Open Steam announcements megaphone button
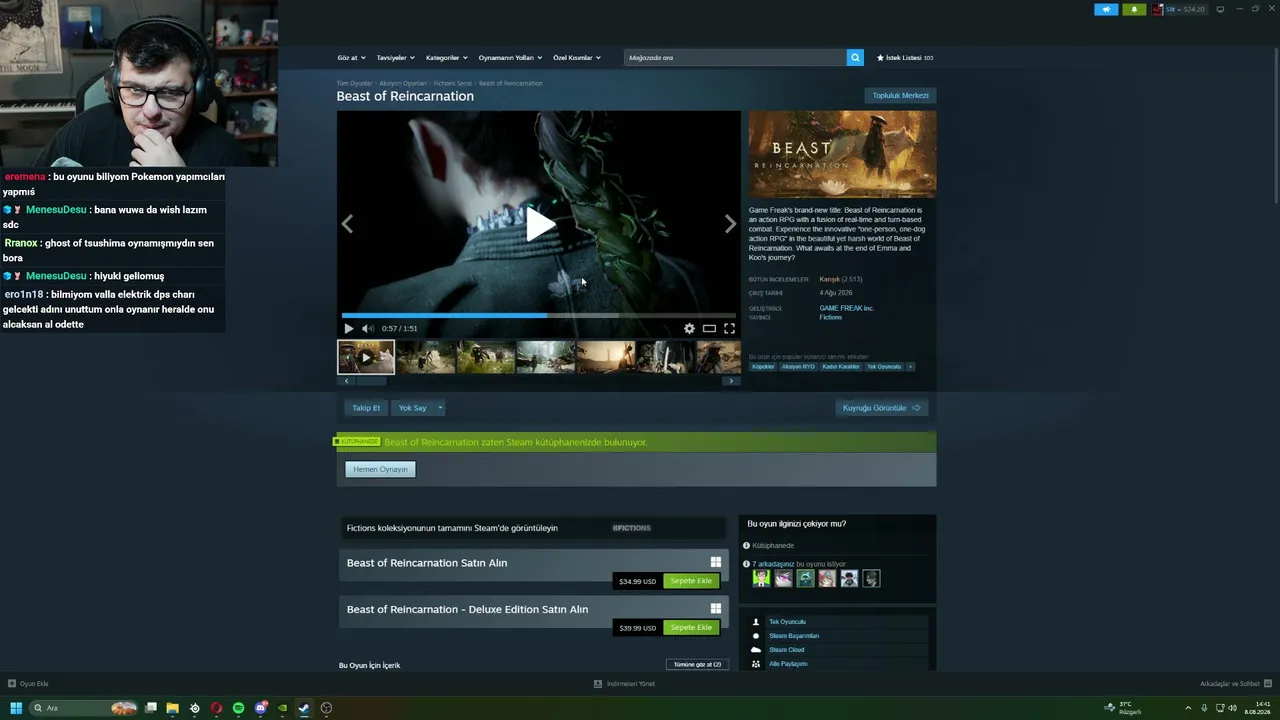 [1106, 9]
